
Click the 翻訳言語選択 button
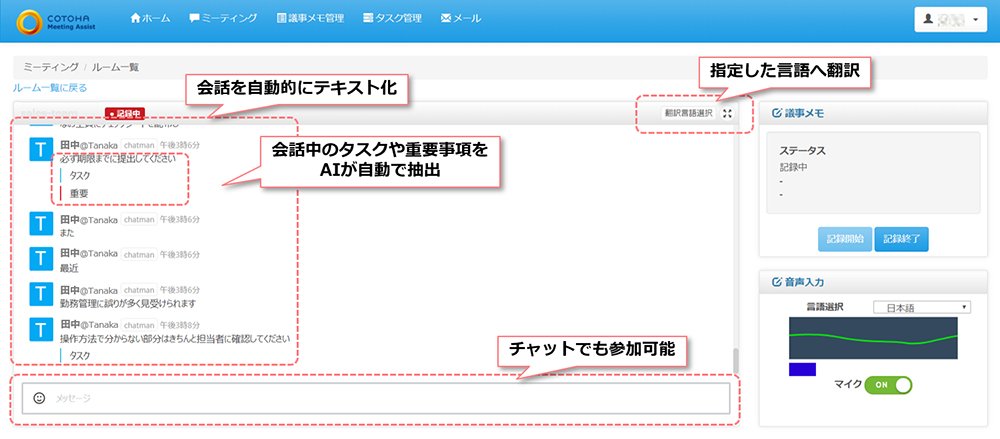point(688,113)
